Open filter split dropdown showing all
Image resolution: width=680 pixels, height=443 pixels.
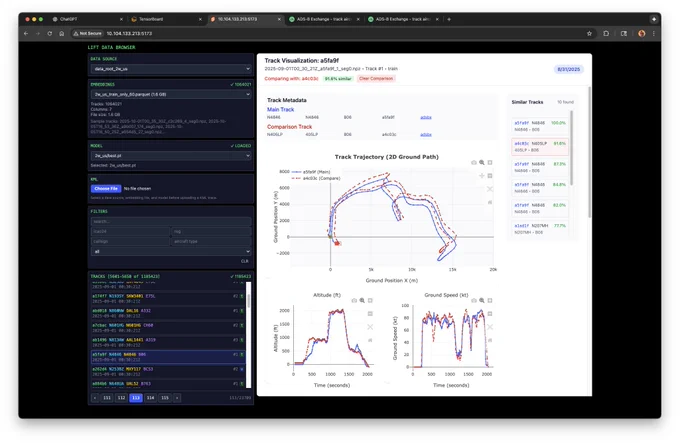(171, 251)
